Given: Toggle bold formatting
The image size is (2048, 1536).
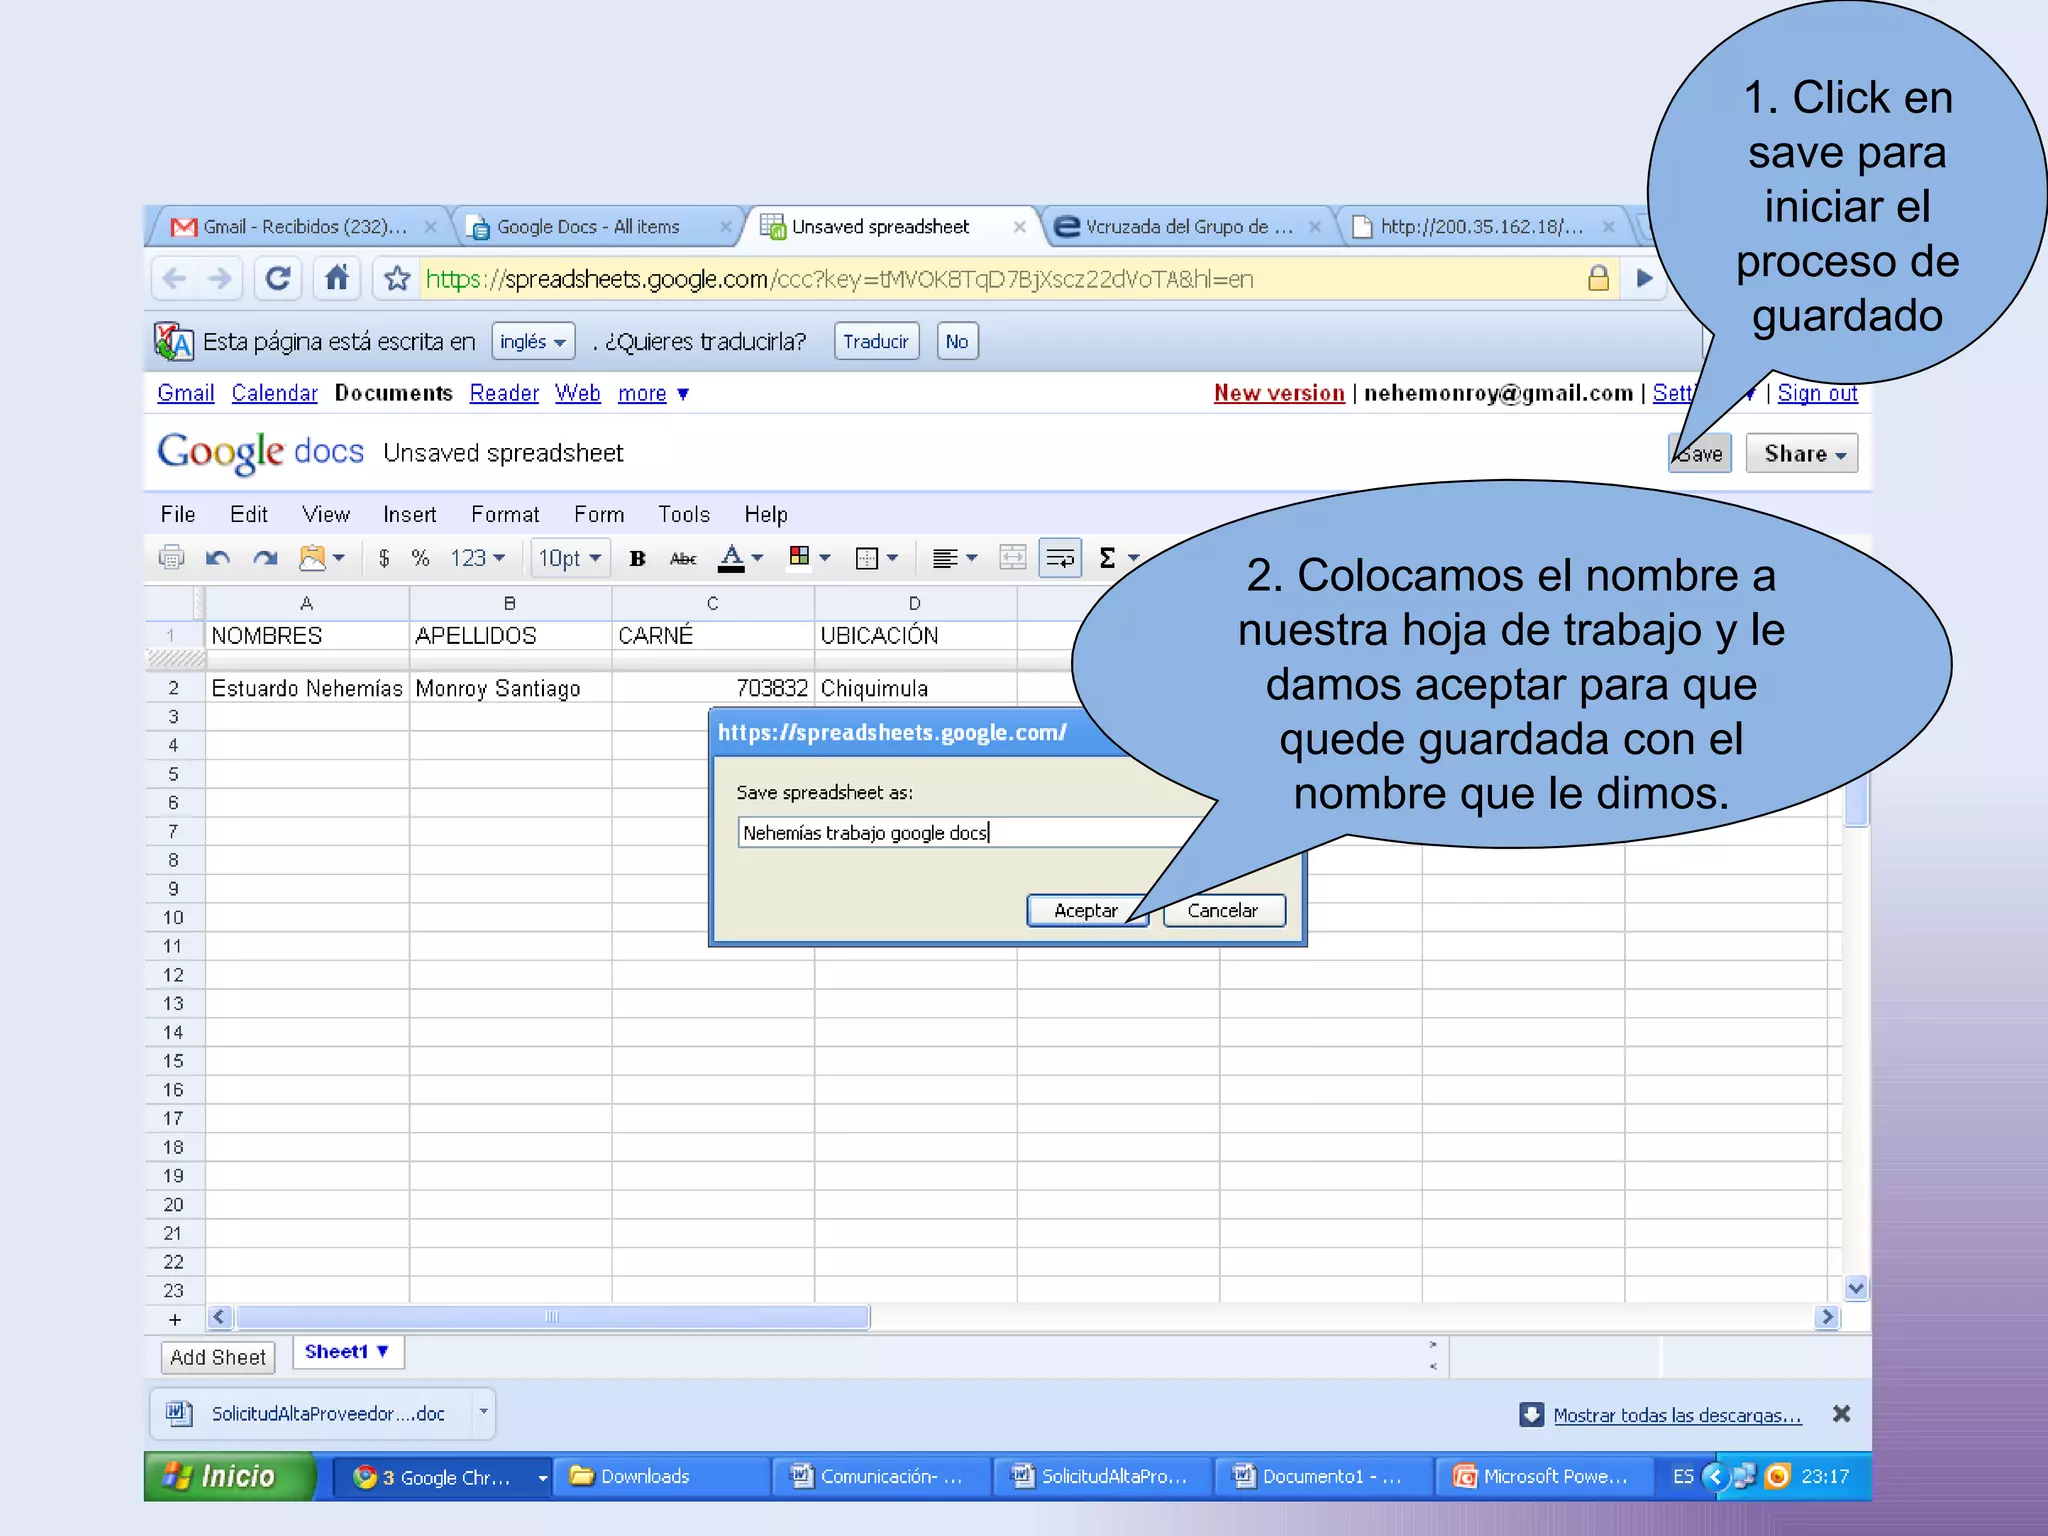Looking at the screenshot, I should [x=638, y=558].
